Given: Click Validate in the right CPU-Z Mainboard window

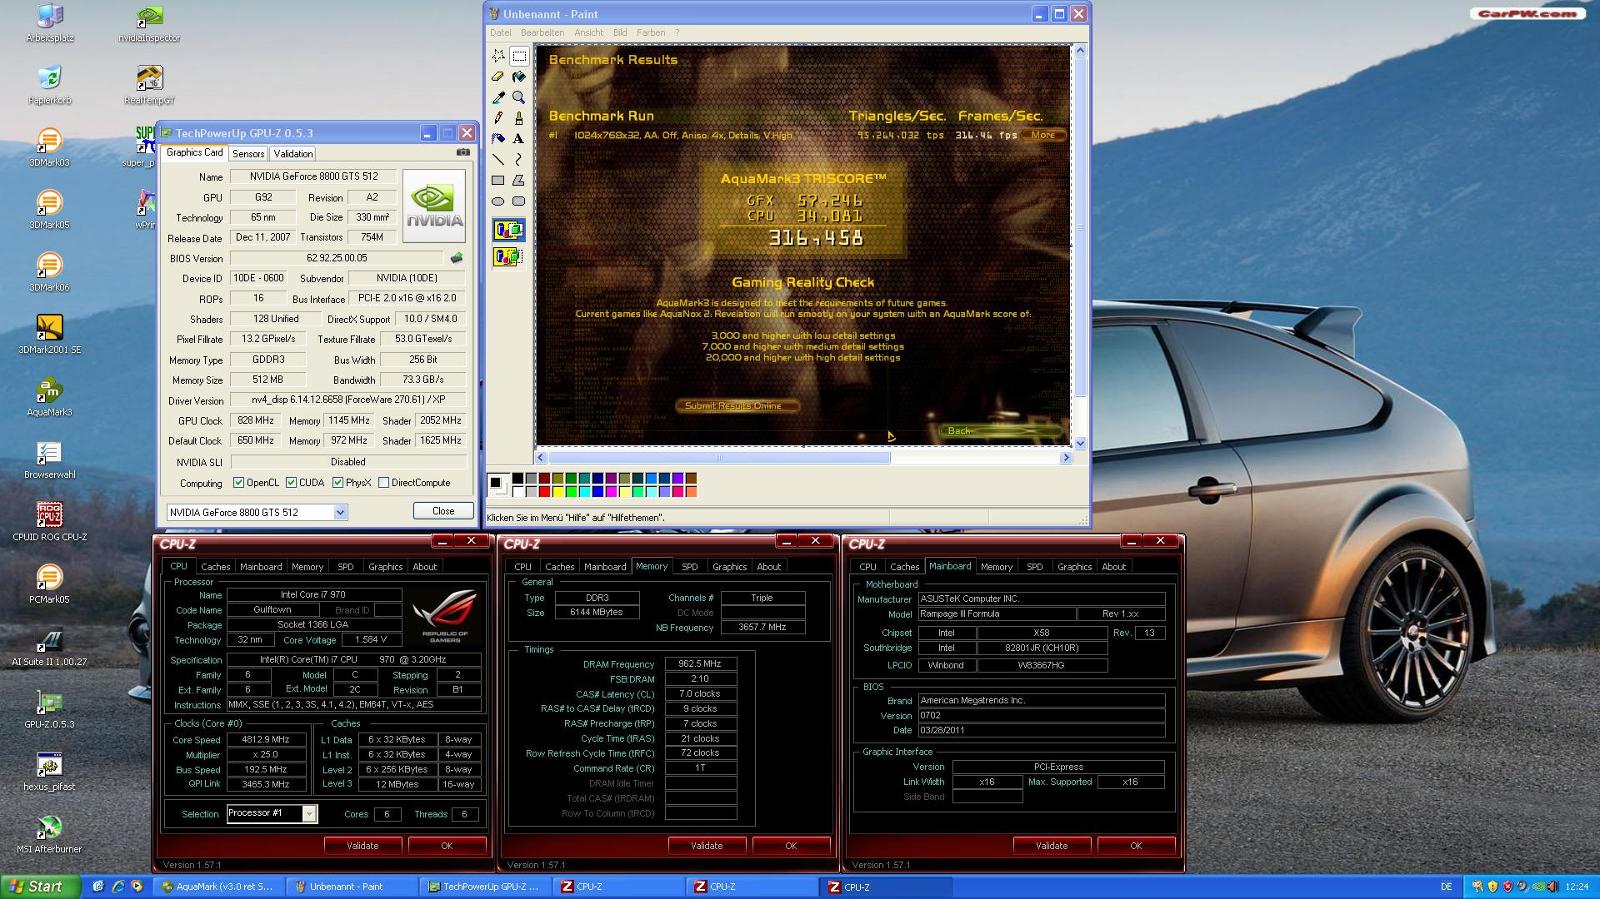Looking at the screenshot, I should click(1051, 846).
